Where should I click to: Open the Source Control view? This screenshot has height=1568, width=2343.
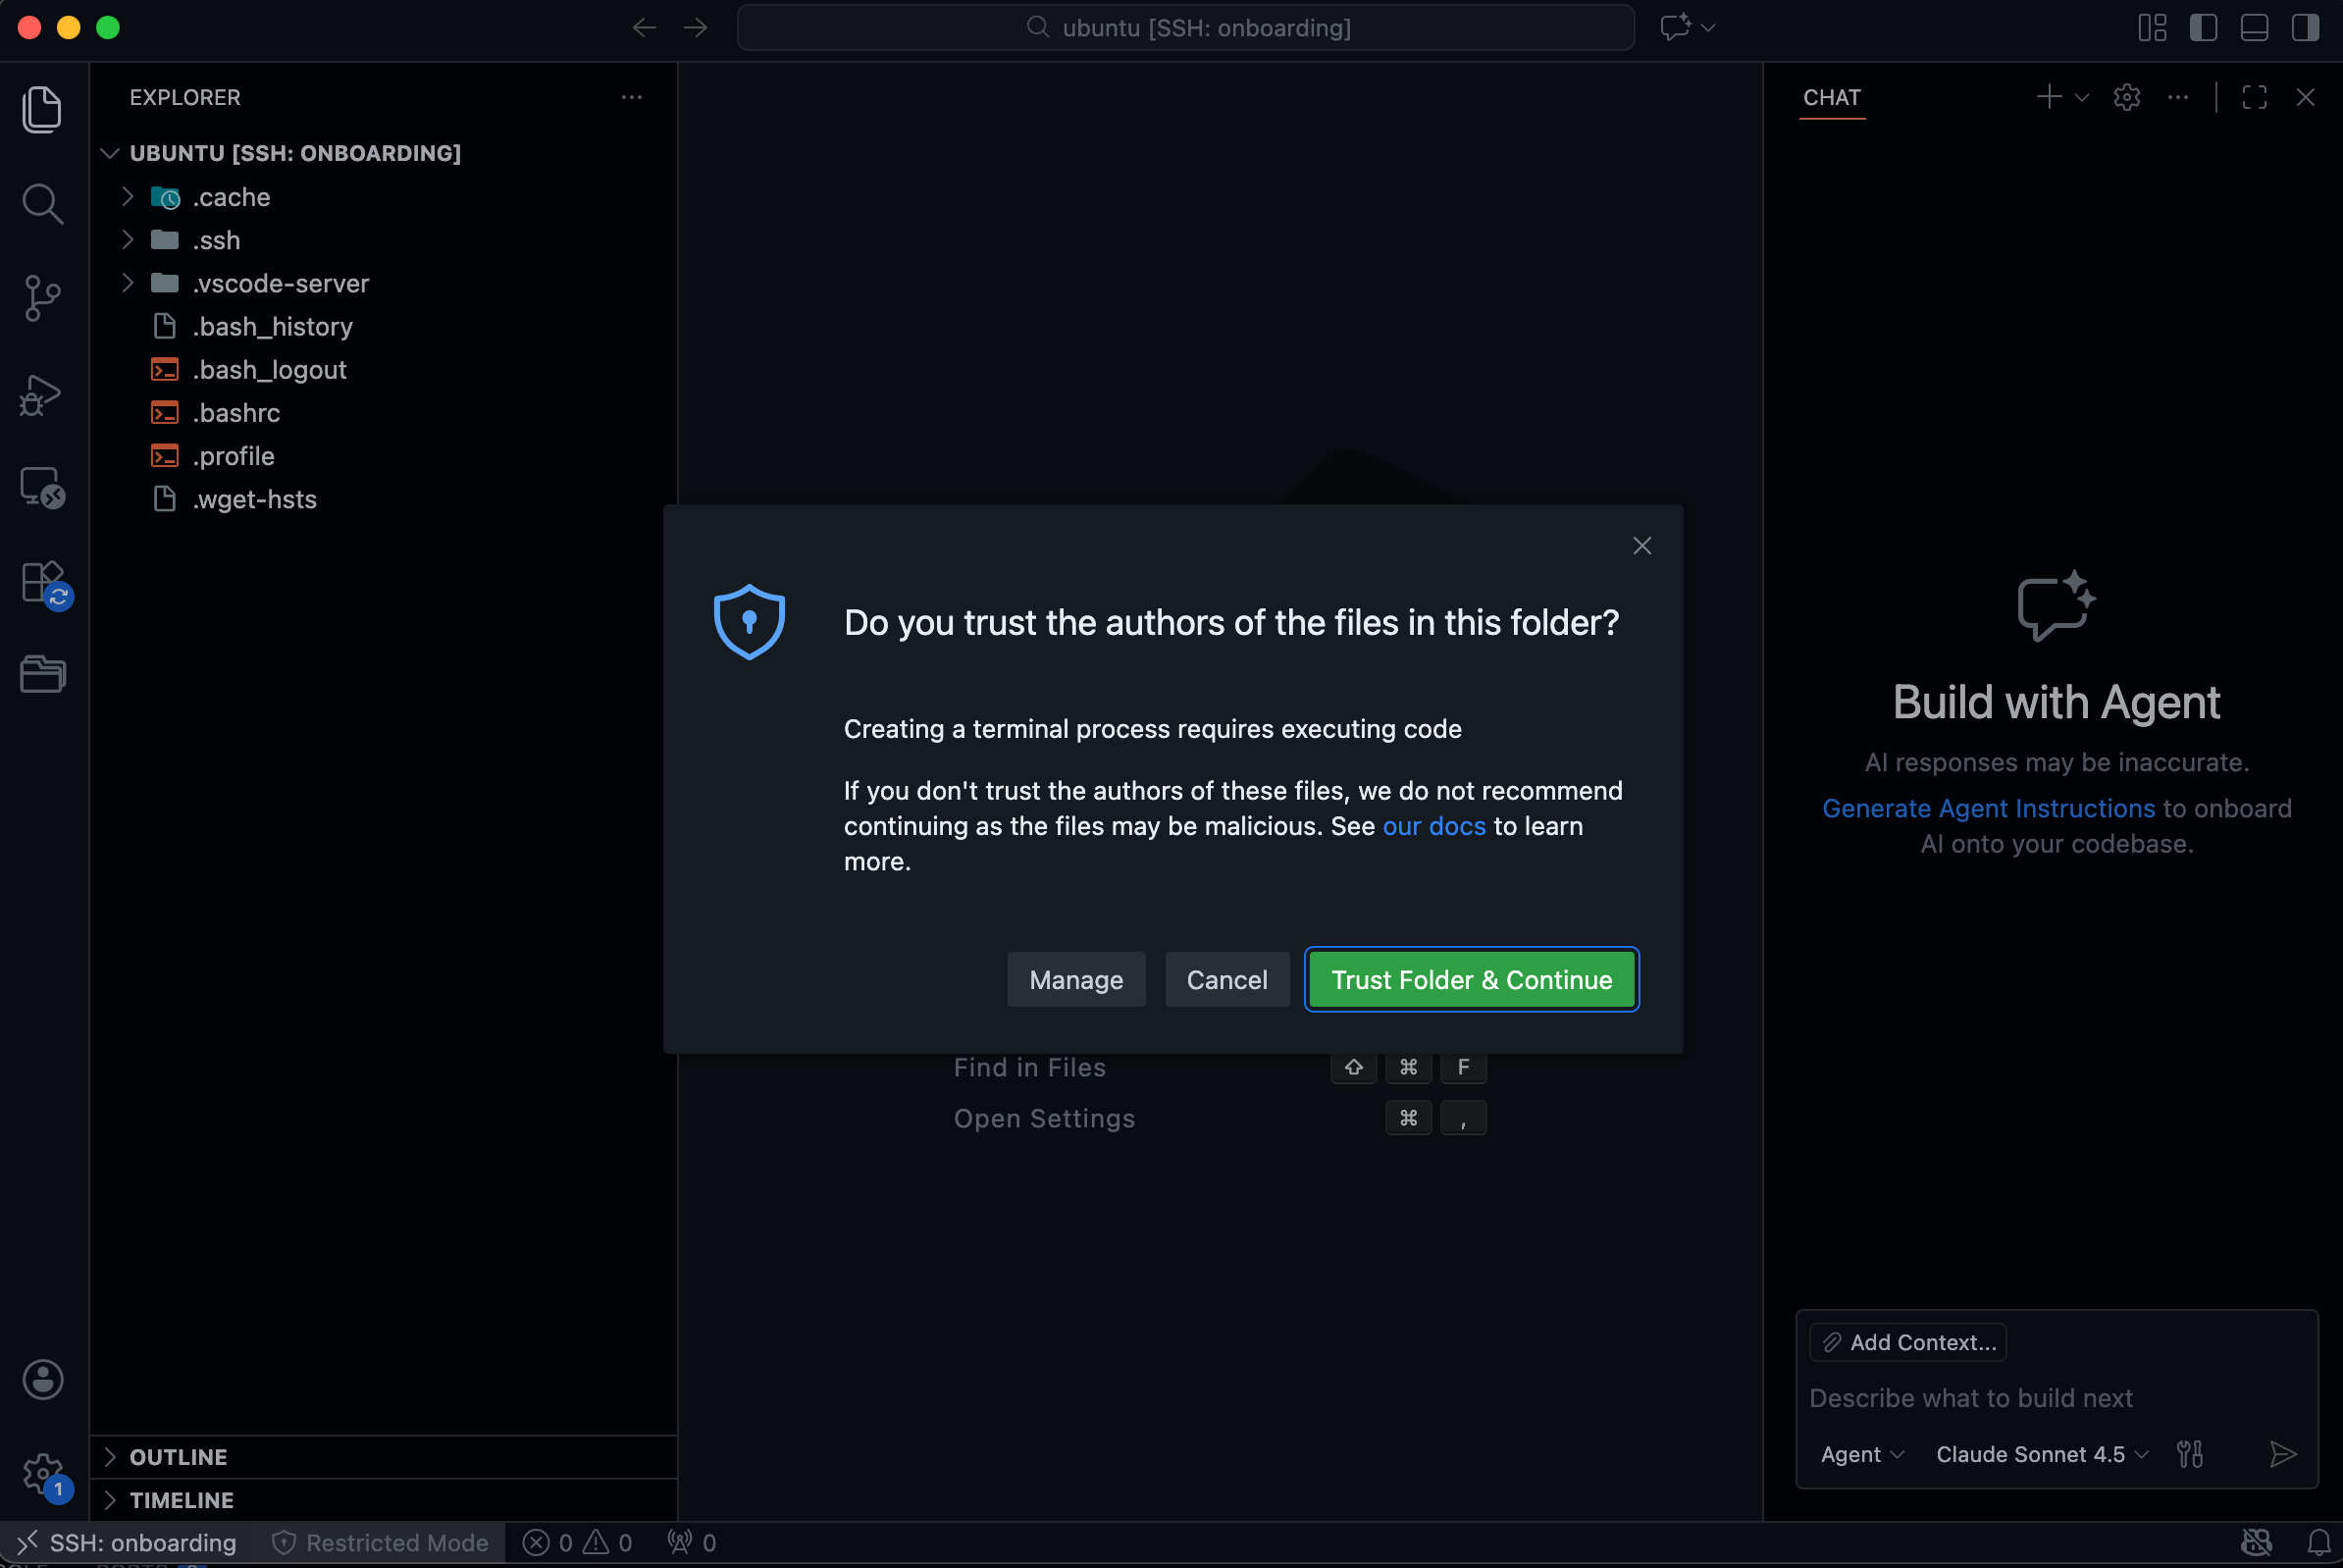tap(42, 298)
